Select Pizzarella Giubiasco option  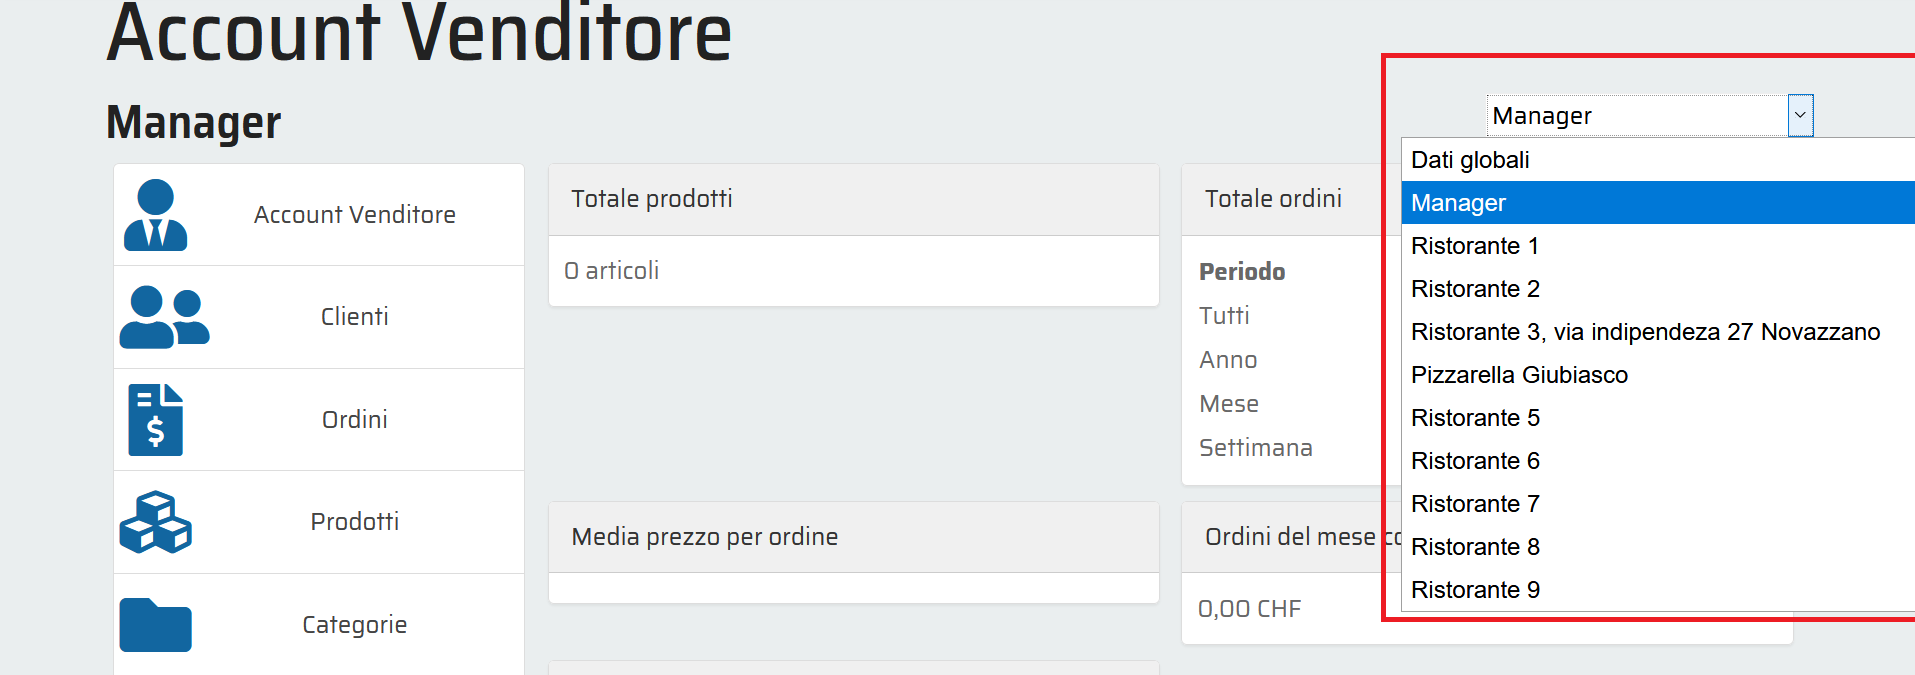point(1519,375)
